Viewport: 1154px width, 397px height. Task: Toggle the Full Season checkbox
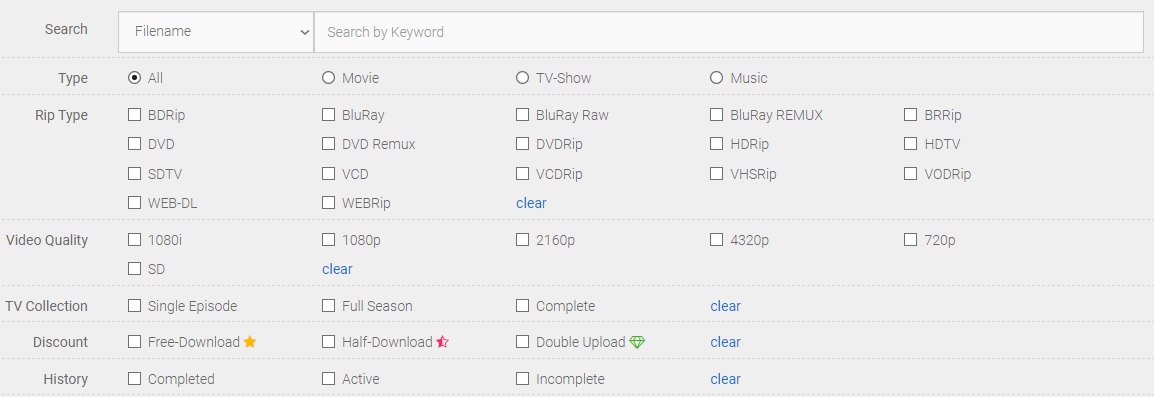tap(328, 306)
